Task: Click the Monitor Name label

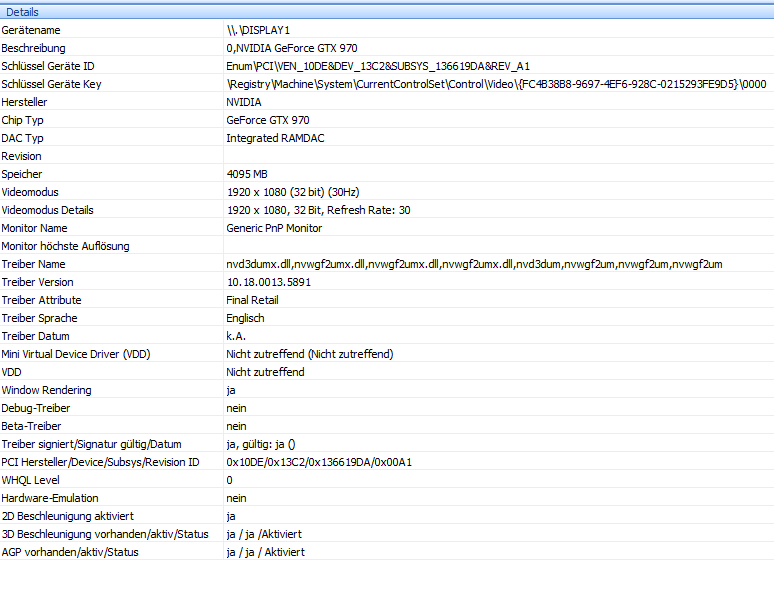Action: (34, 228)
